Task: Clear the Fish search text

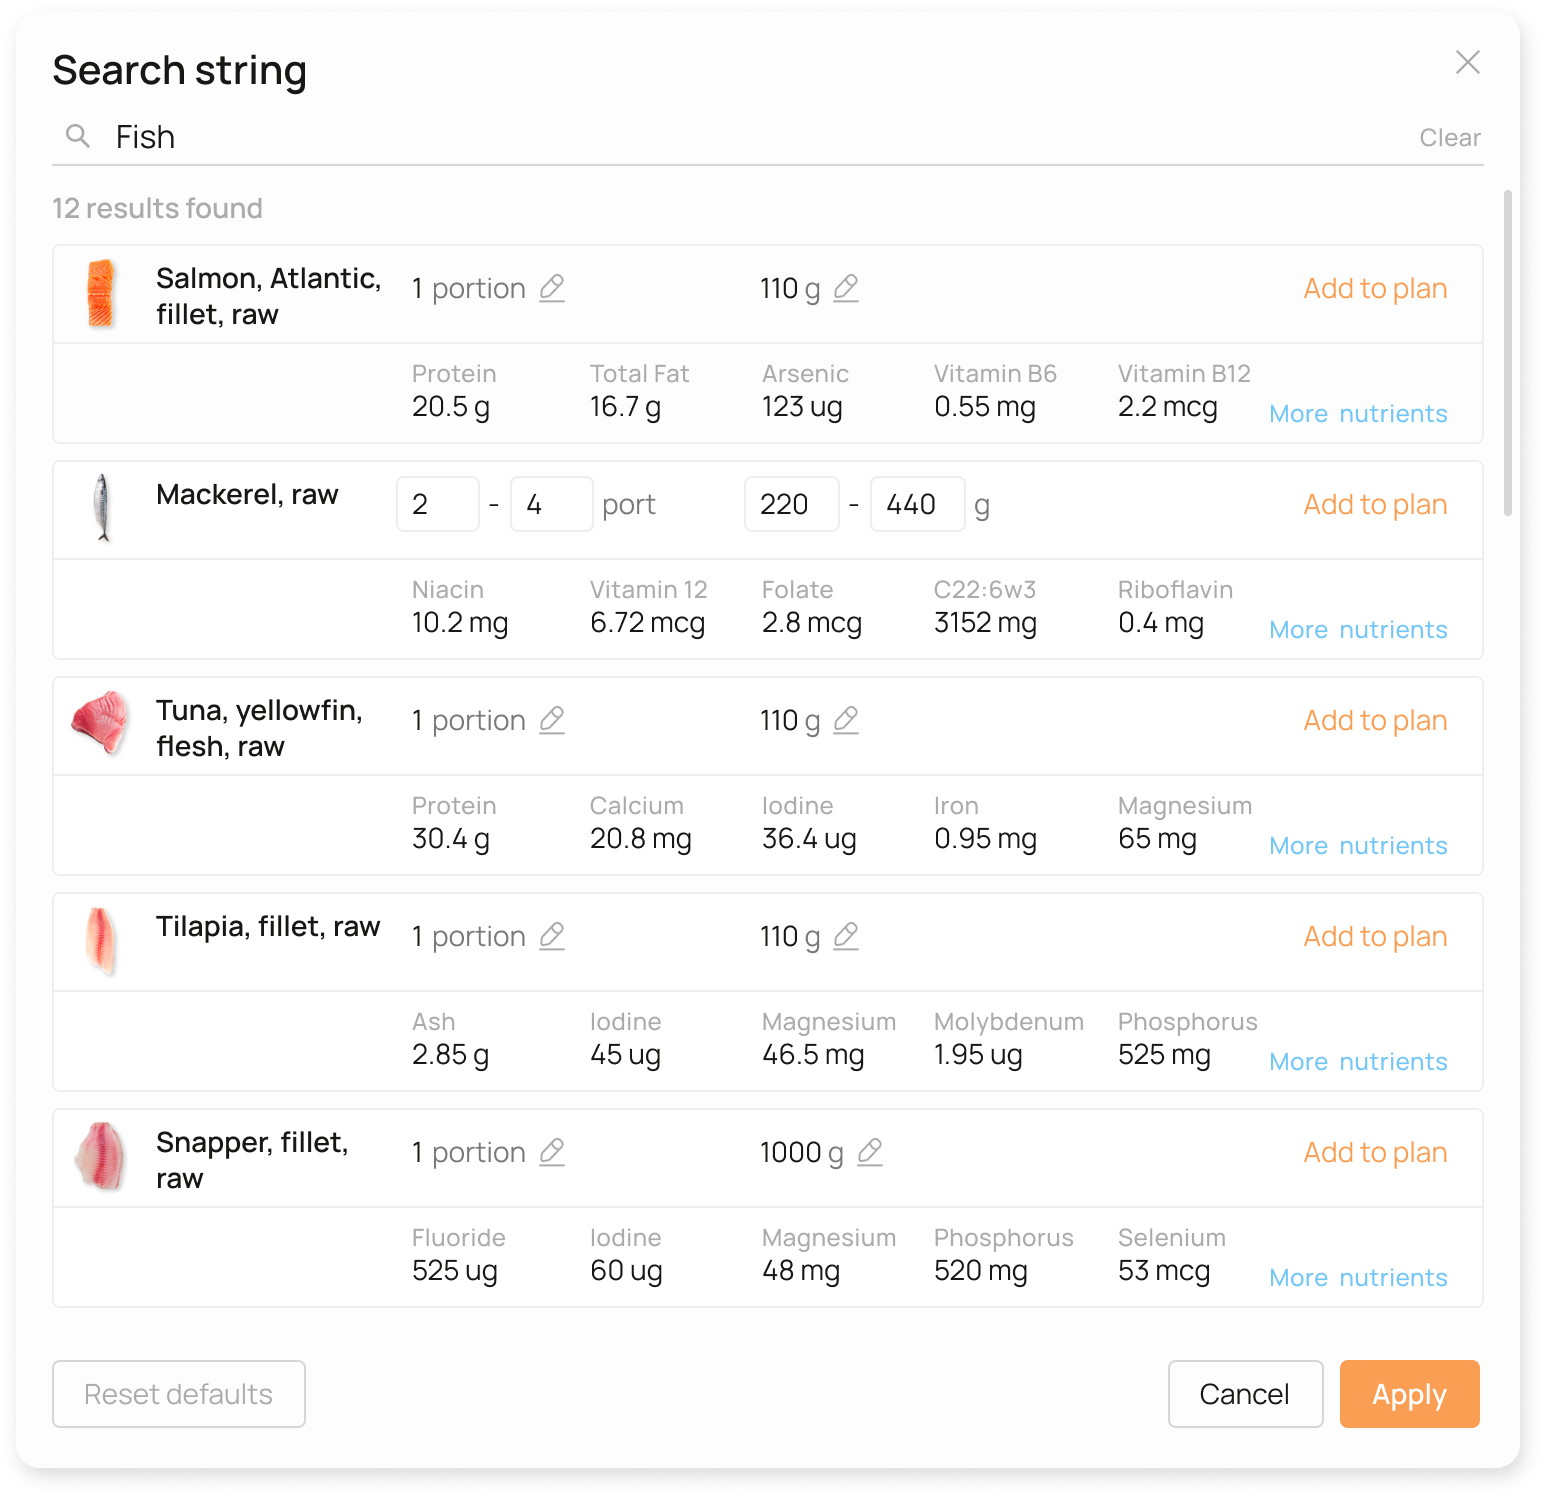Action: 1449,138
